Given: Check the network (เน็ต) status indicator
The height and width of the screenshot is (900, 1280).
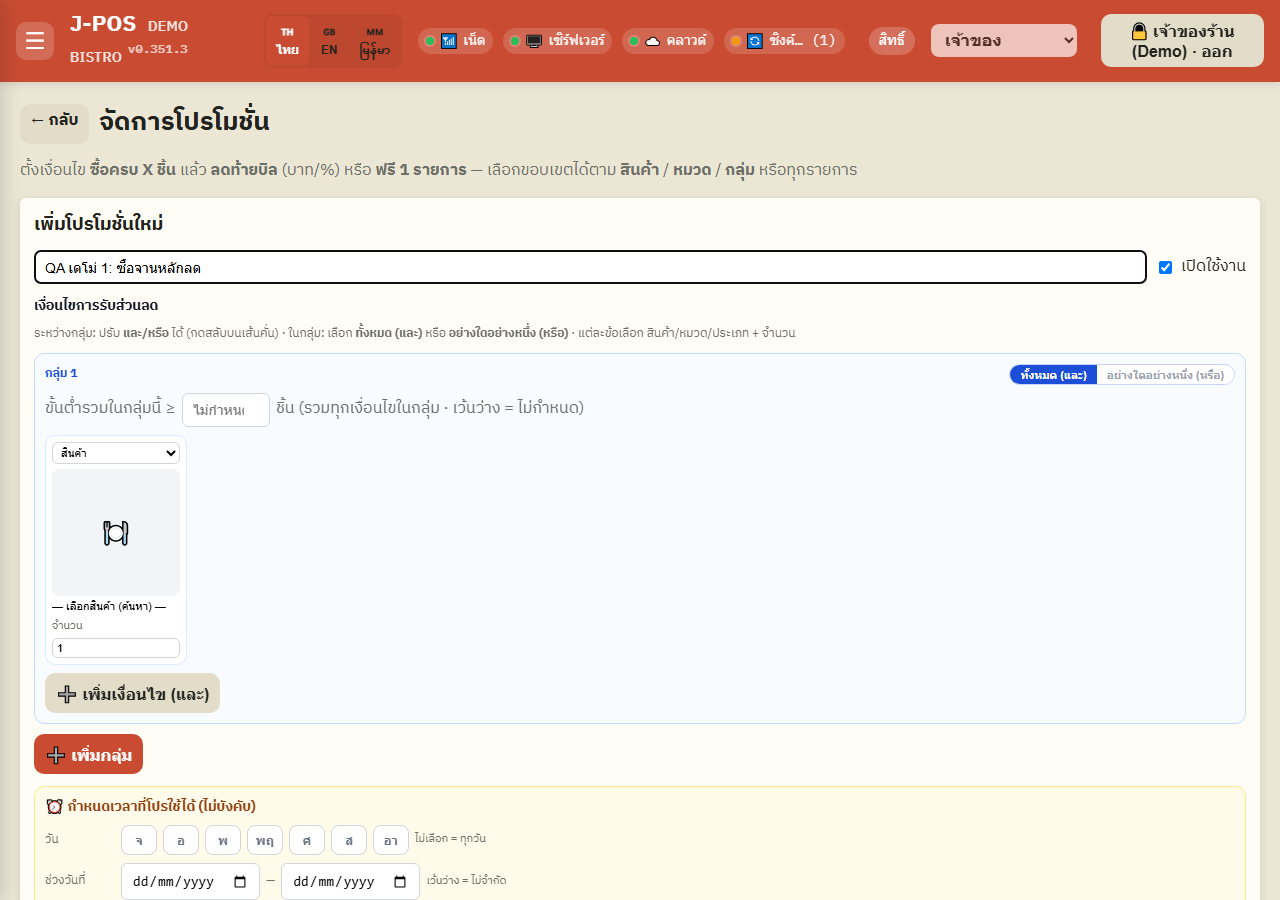Looking at the screenshot, I should [x=455, y=41].
